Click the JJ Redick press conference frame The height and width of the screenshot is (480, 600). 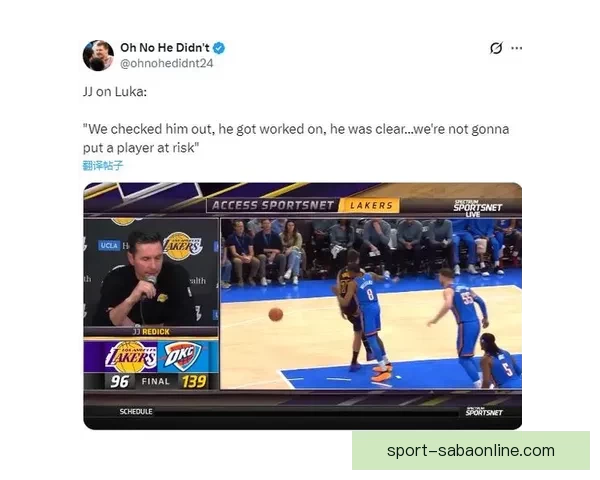point(151,272)
